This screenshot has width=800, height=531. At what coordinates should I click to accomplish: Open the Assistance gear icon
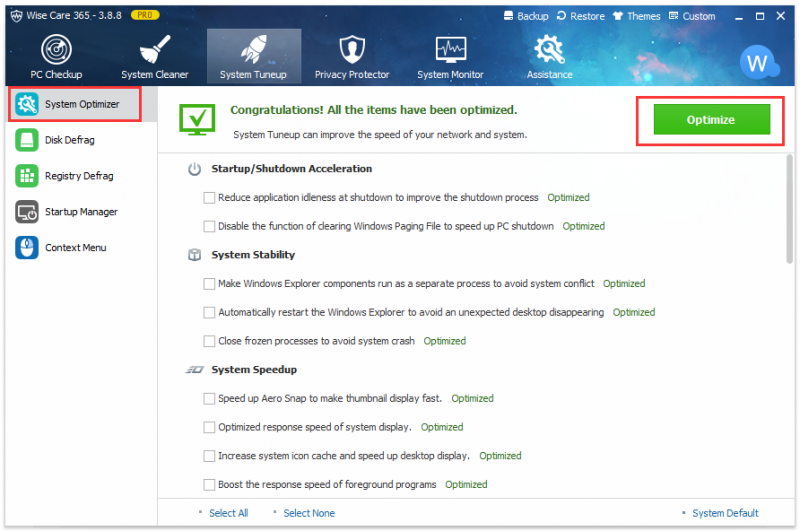(x=549, y=49)
